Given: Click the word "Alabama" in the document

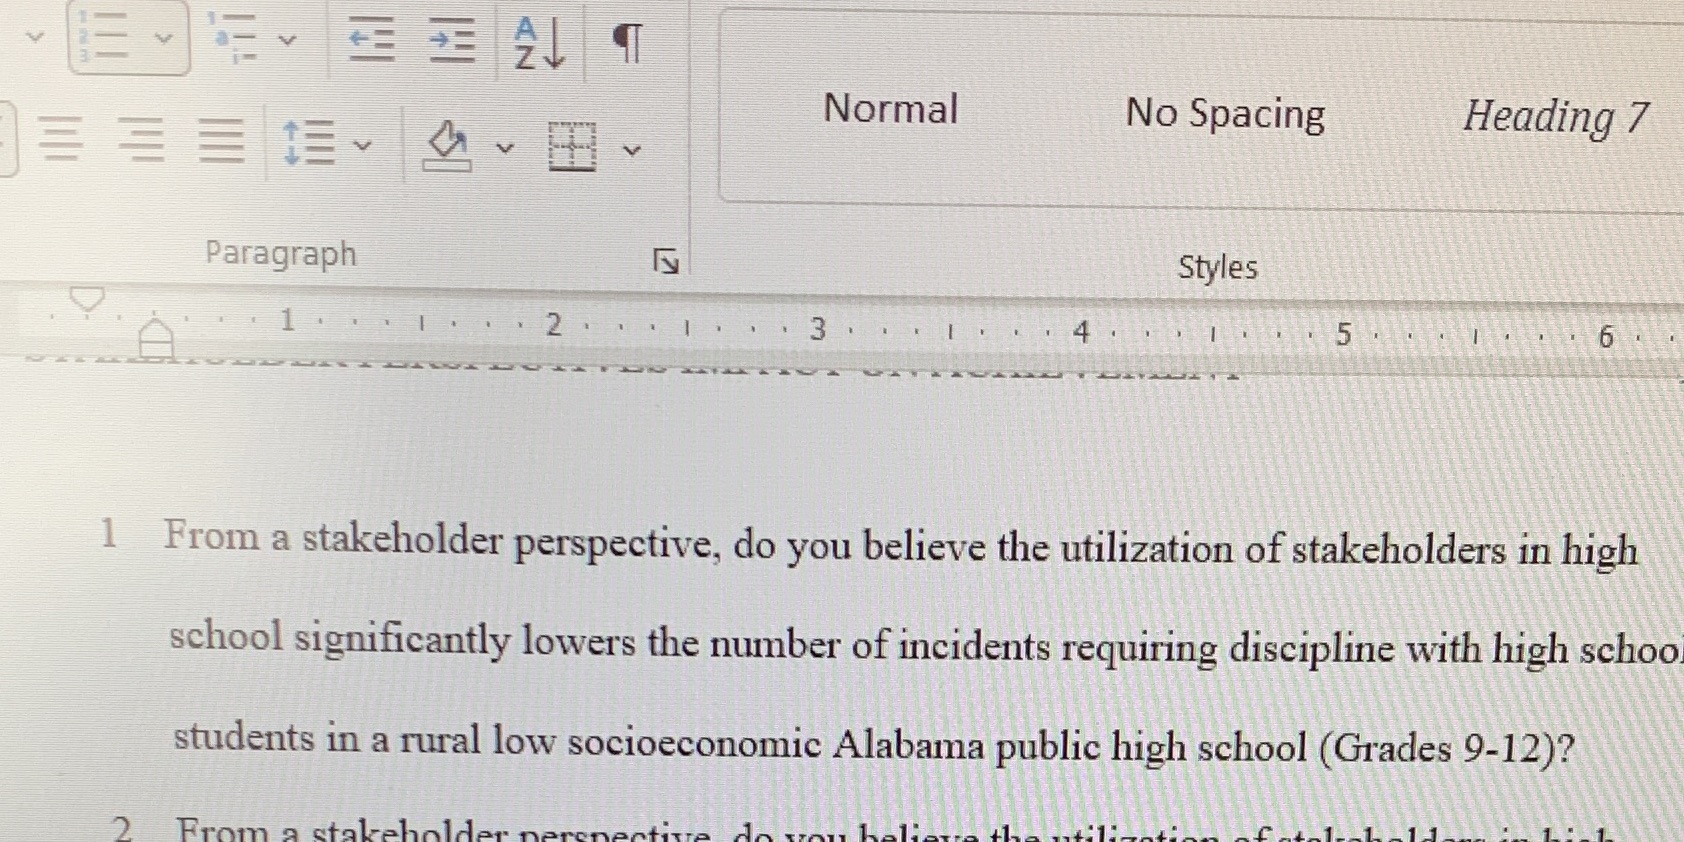Looking at the screenshot, I should (908, 745).
